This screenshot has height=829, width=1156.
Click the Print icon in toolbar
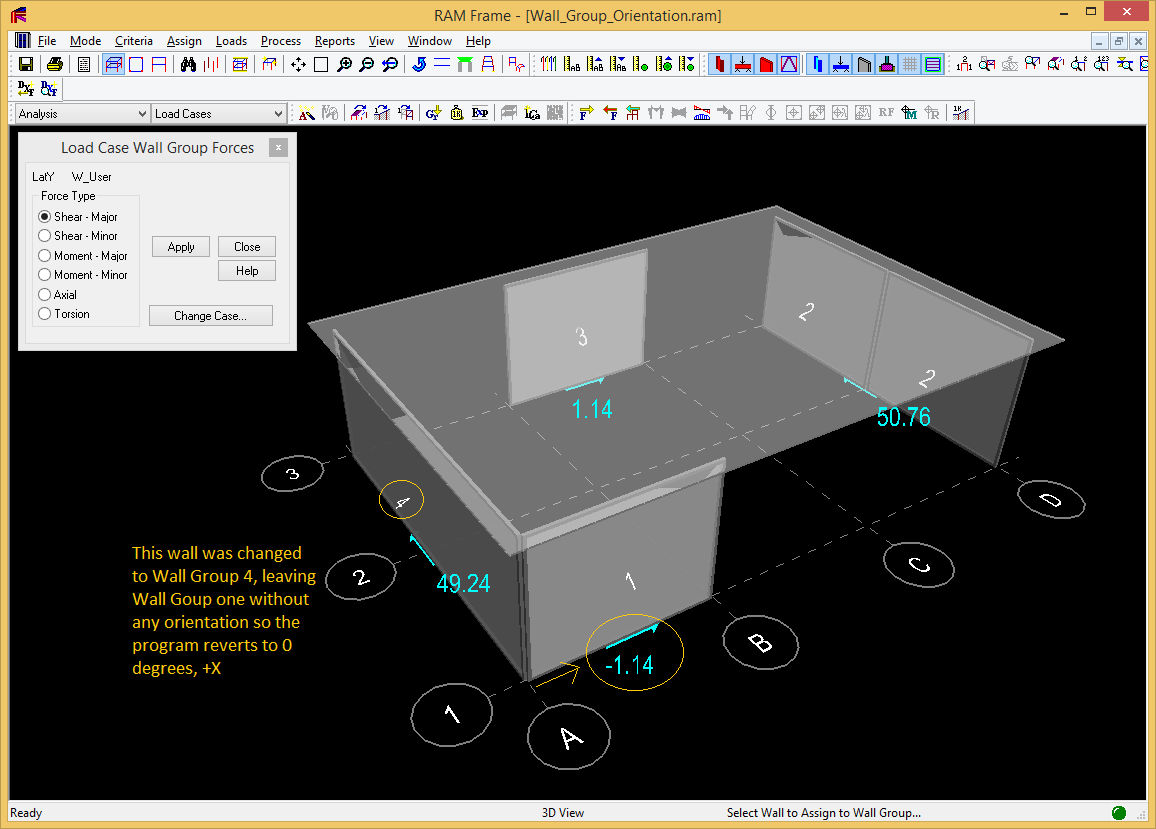pos(55,65)
